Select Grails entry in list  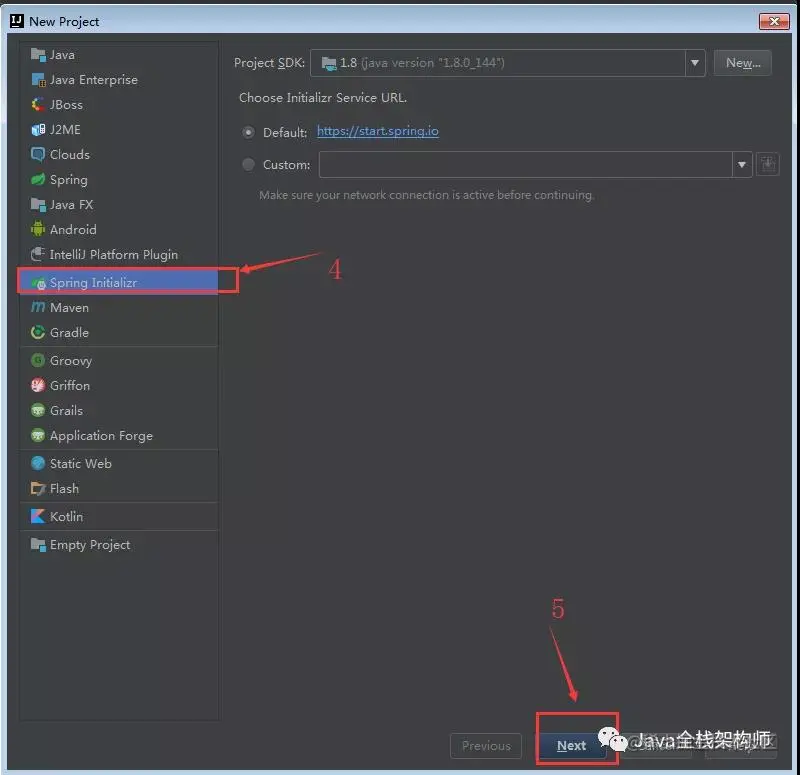[118, 410]
